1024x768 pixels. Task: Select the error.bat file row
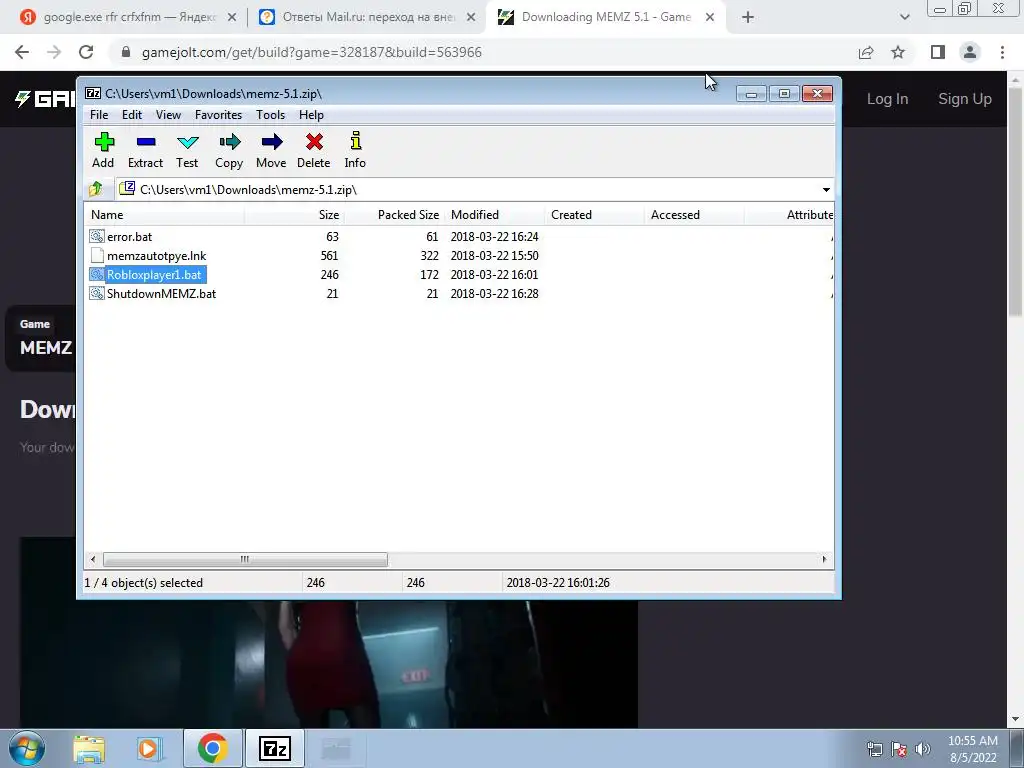[458, 236]
